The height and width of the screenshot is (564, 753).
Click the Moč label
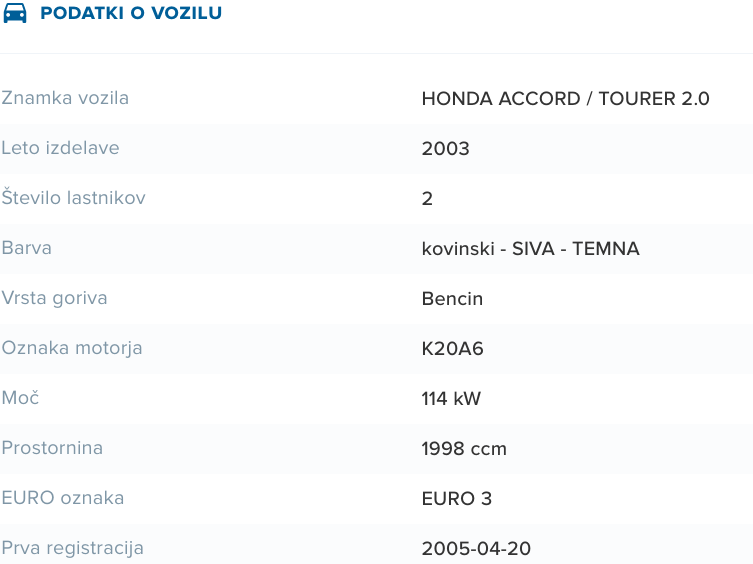tap(20, 398)
